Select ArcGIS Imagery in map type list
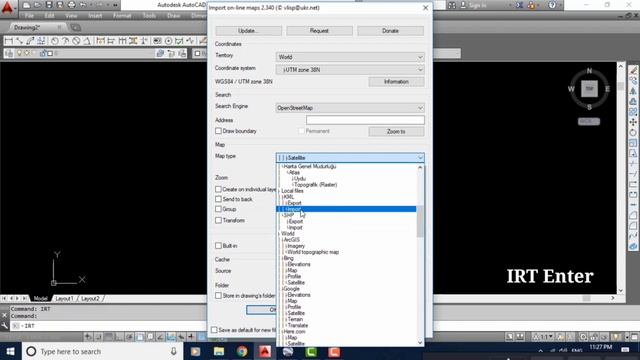The width and height of the screenshot is (640, 360). click(296, 246)
